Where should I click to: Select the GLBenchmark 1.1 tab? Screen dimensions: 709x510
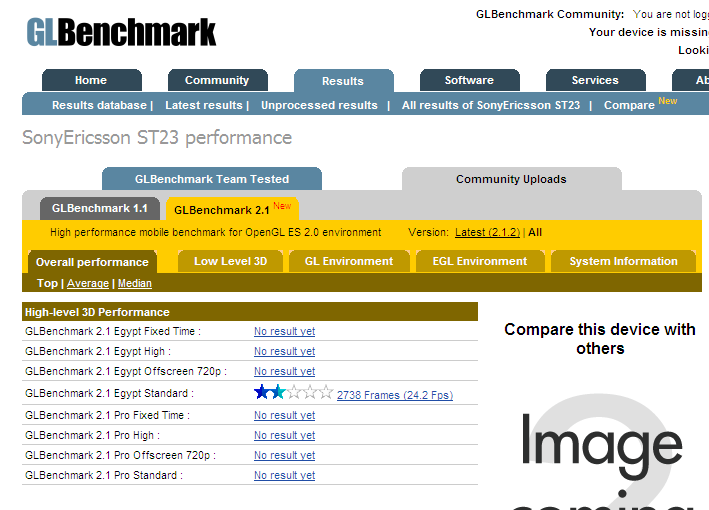pos(99,208)
